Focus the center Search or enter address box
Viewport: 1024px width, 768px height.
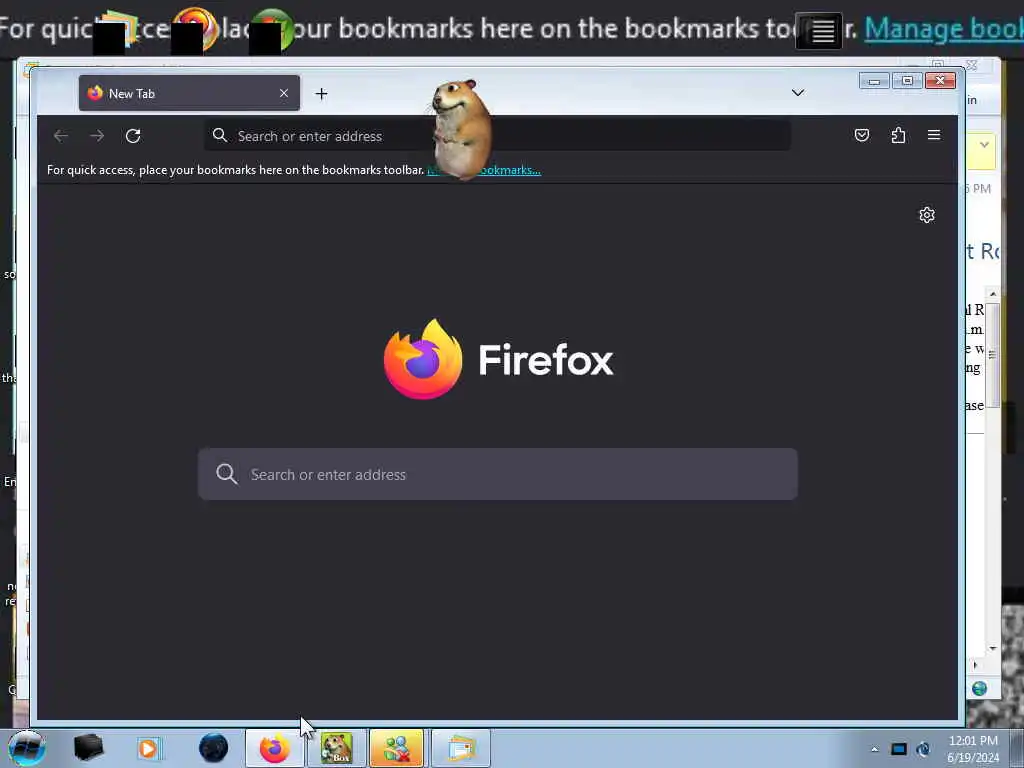point(498,474)
